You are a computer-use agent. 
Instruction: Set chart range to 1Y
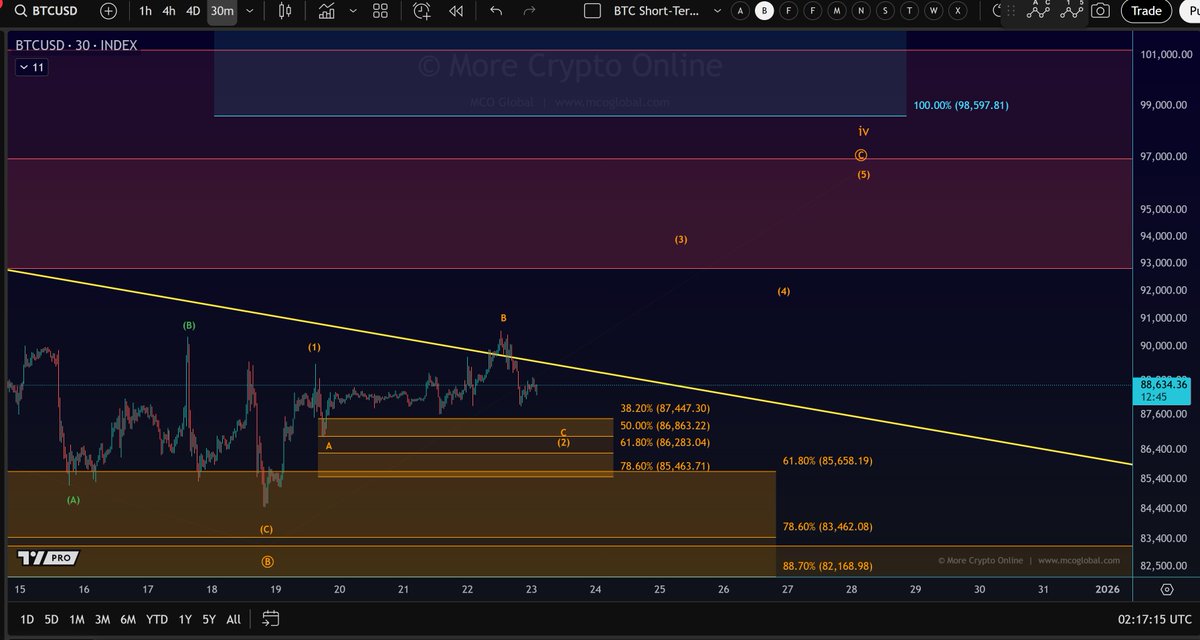(x=184, y=619)
